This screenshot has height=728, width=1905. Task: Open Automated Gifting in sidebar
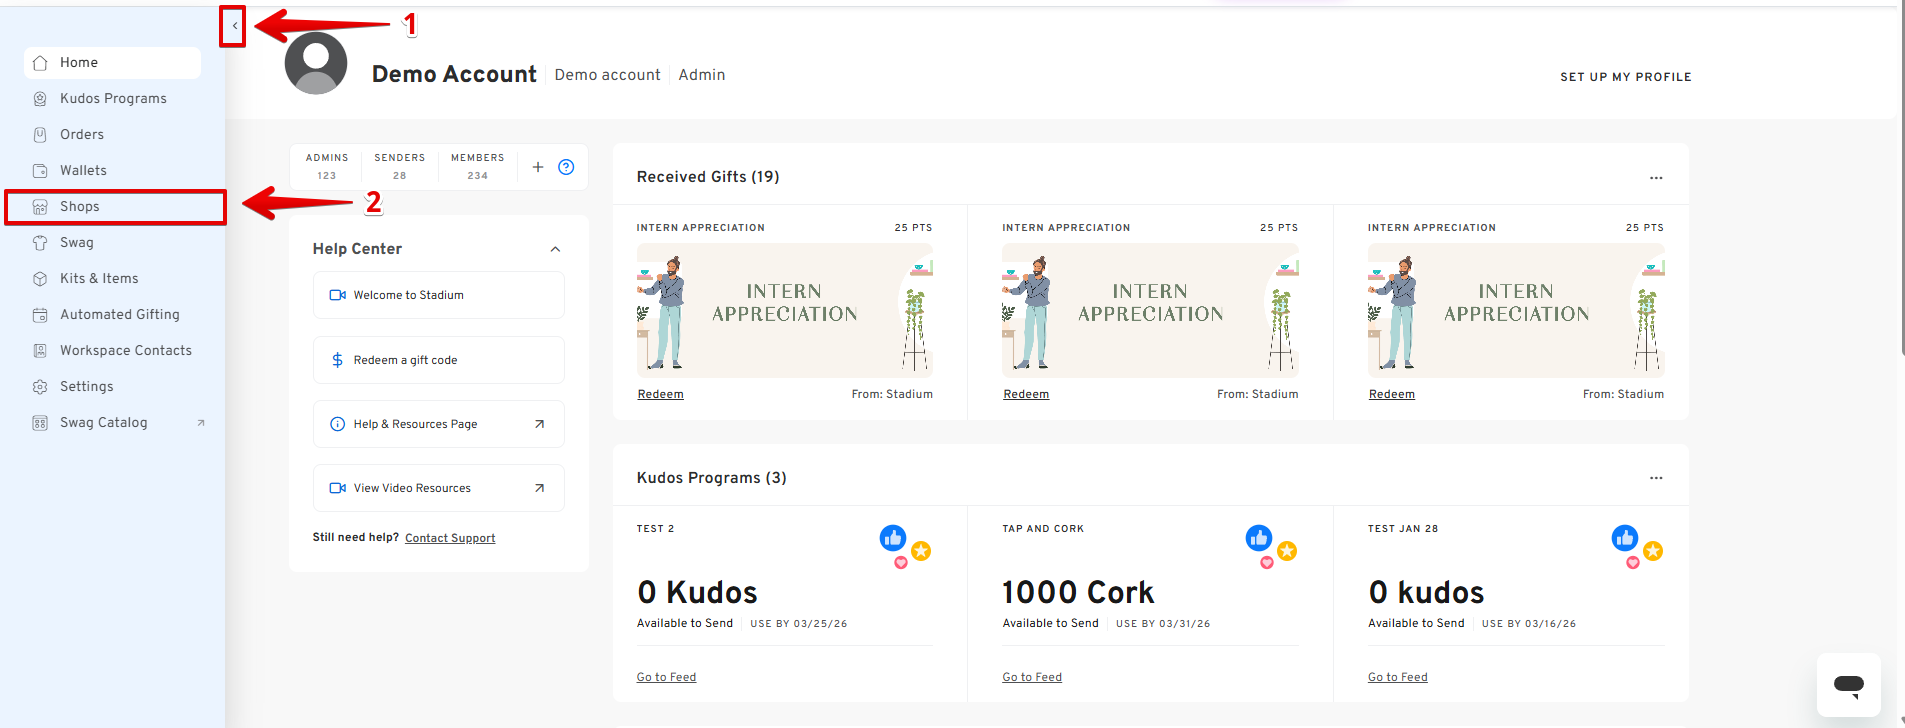coord(119,315)
